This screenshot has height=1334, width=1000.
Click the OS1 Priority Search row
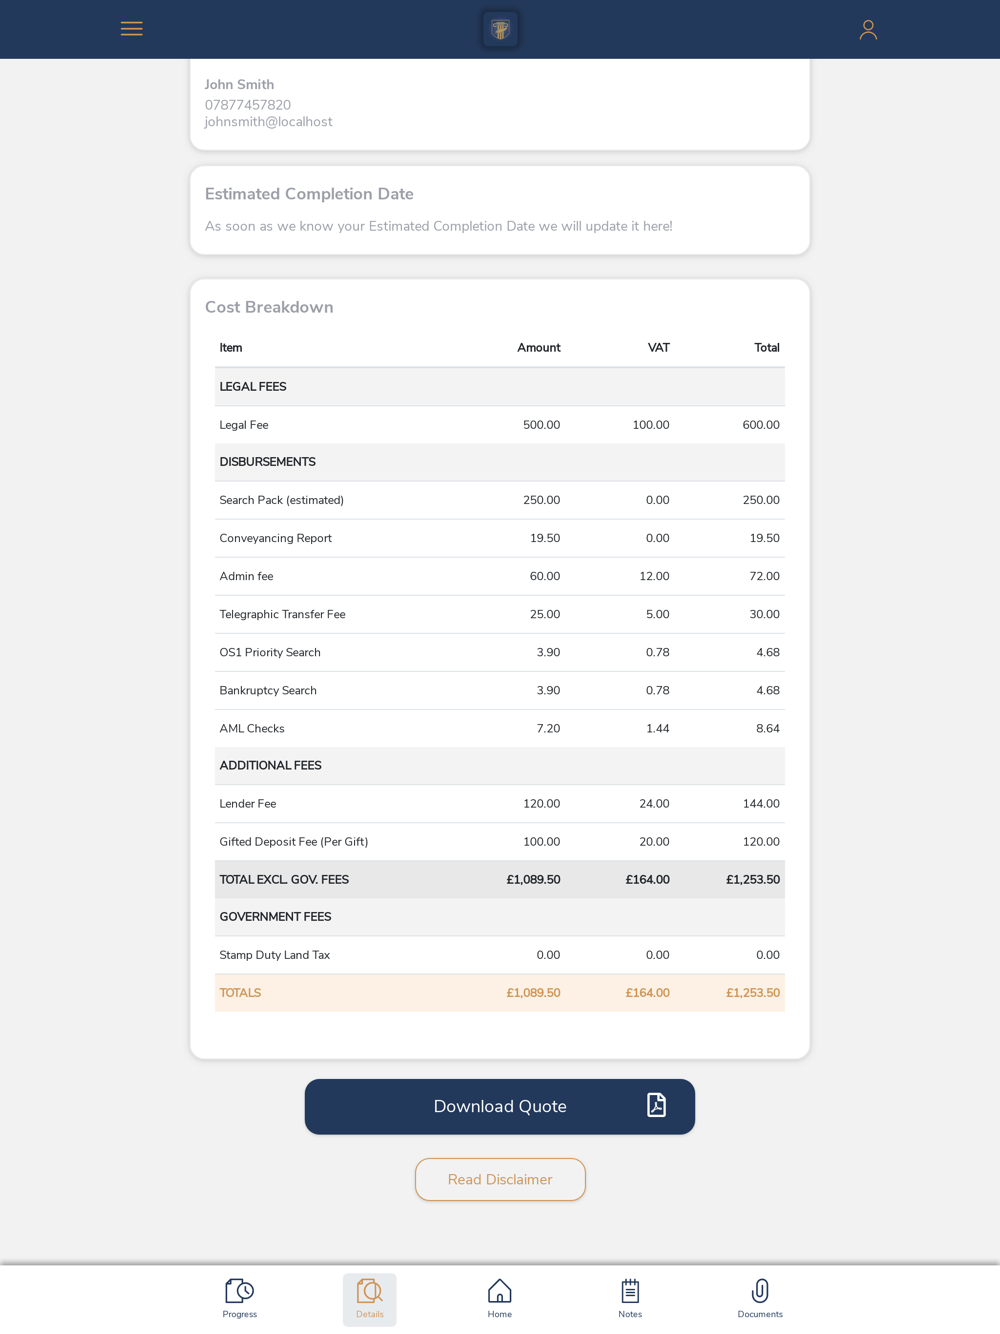click(x=500, y=652)
